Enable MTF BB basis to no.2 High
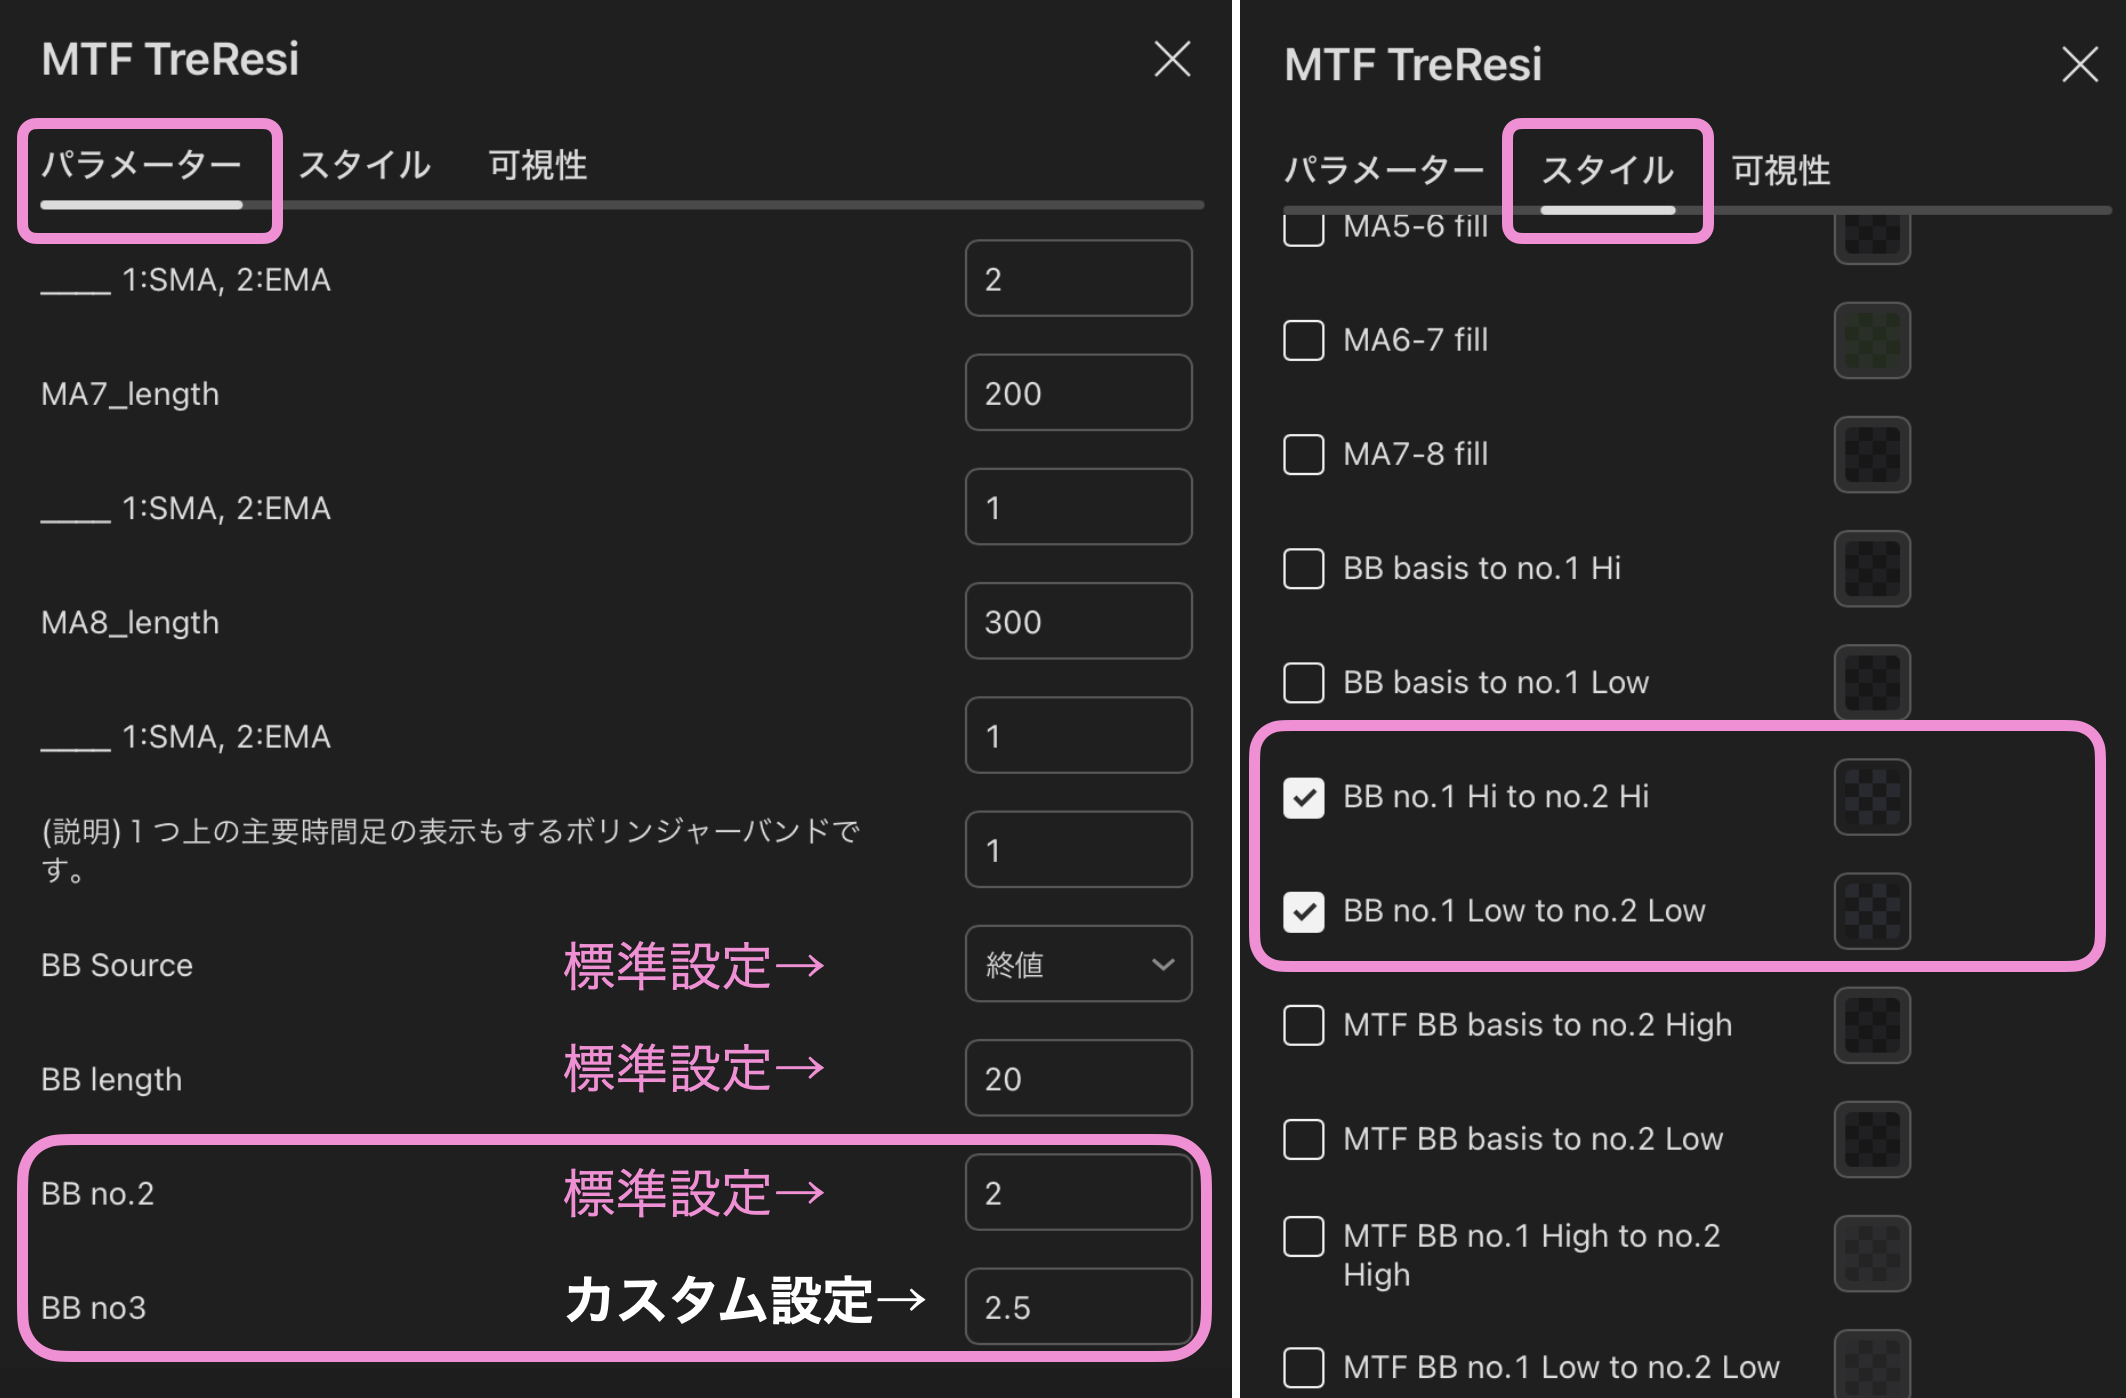This screenshot has height=1398, width=2126. [x=1304, y=1025]
